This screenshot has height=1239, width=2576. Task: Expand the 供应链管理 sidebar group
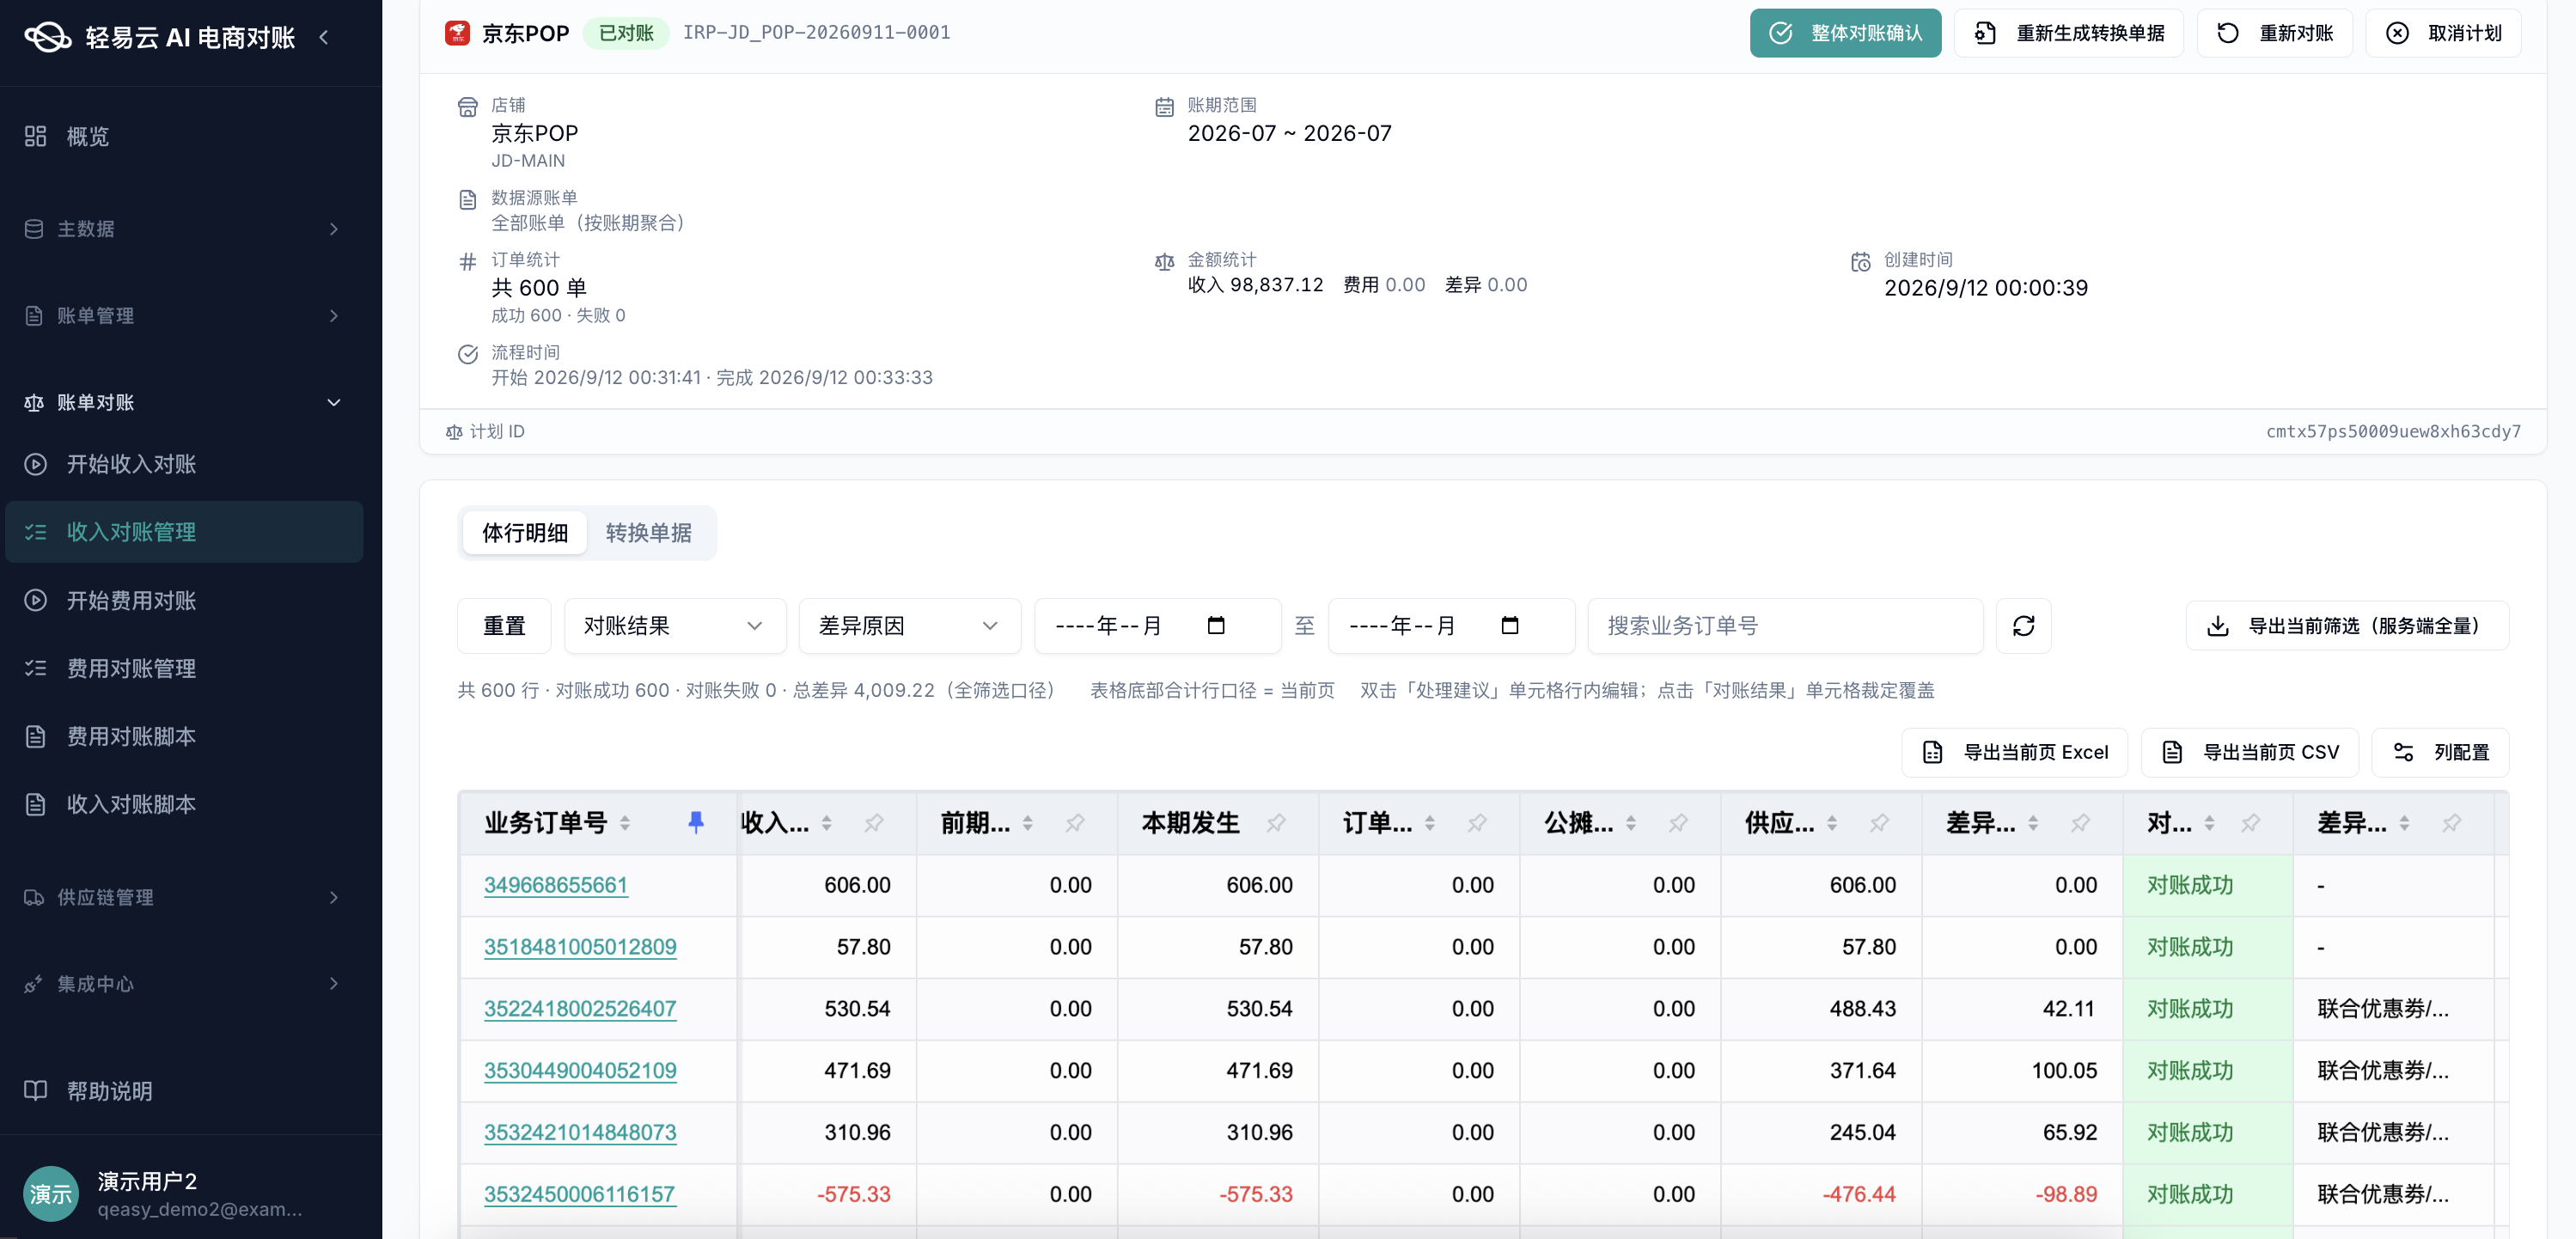coord(184,897)
